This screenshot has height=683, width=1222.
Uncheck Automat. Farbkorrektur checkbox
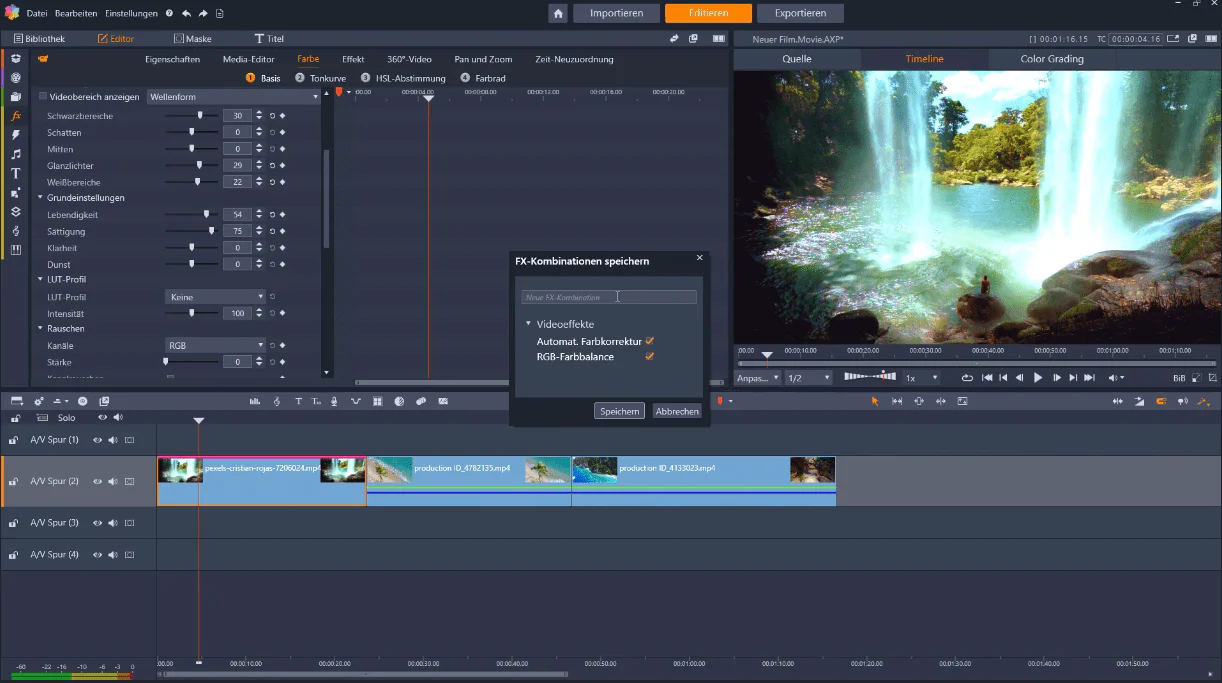(x=650, y=341)
